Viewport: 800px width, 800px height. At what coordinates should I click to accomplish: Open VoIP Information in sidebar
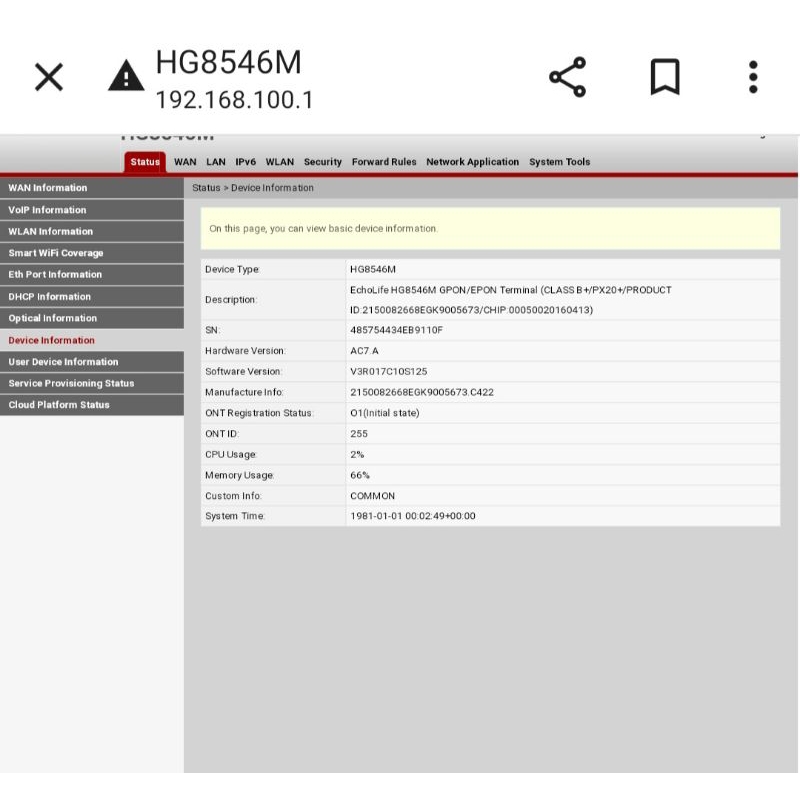pos(92,210)
